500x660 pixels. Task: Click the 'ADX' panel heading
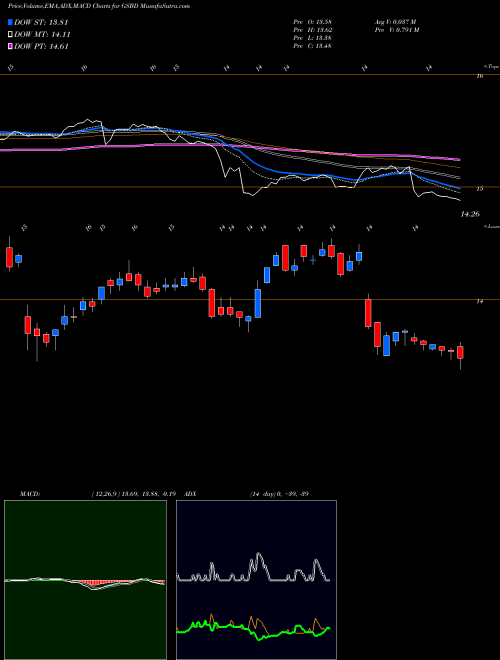191,494
